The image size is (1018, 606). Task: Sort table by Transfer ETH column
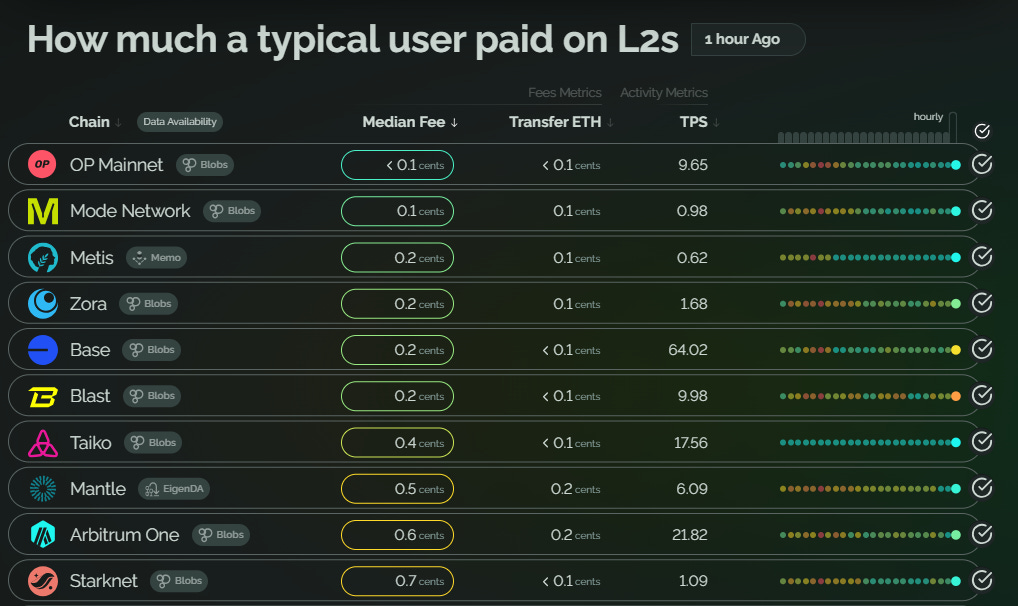click(x=561, y=122)
